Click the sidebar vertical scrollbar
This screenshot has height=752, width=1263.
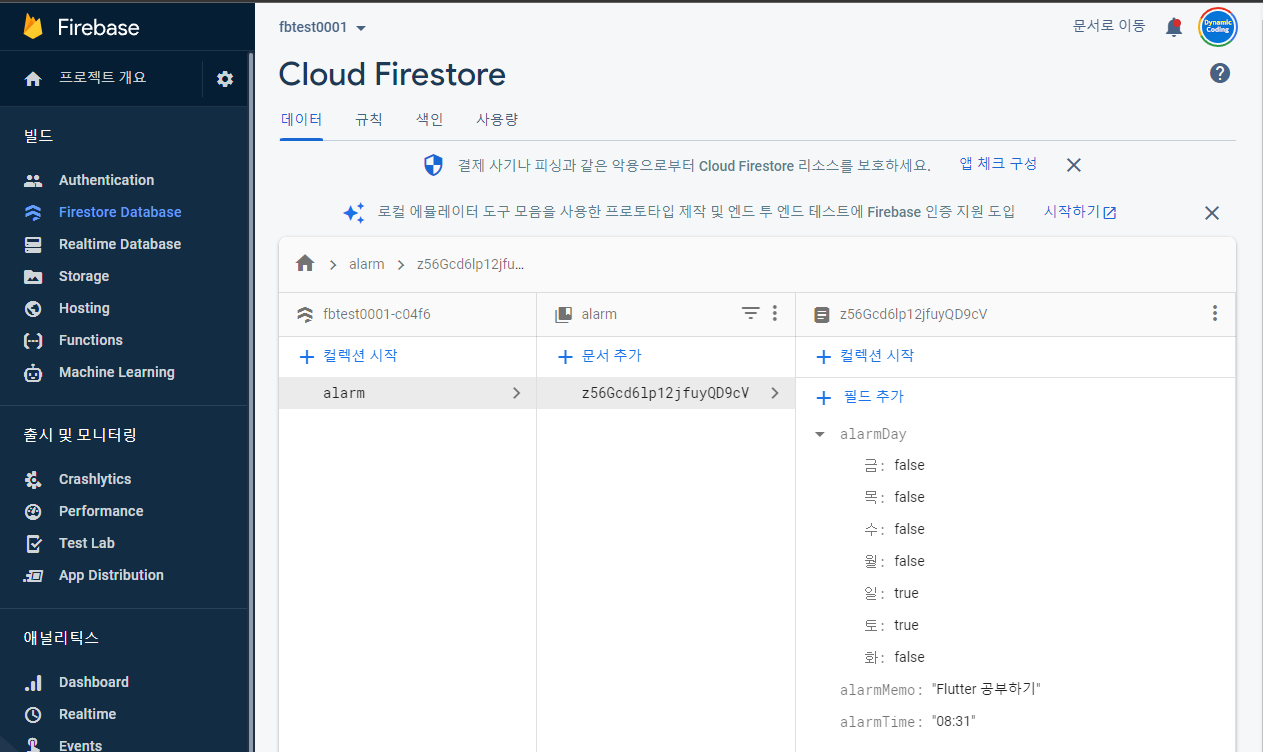coord(250,400)
